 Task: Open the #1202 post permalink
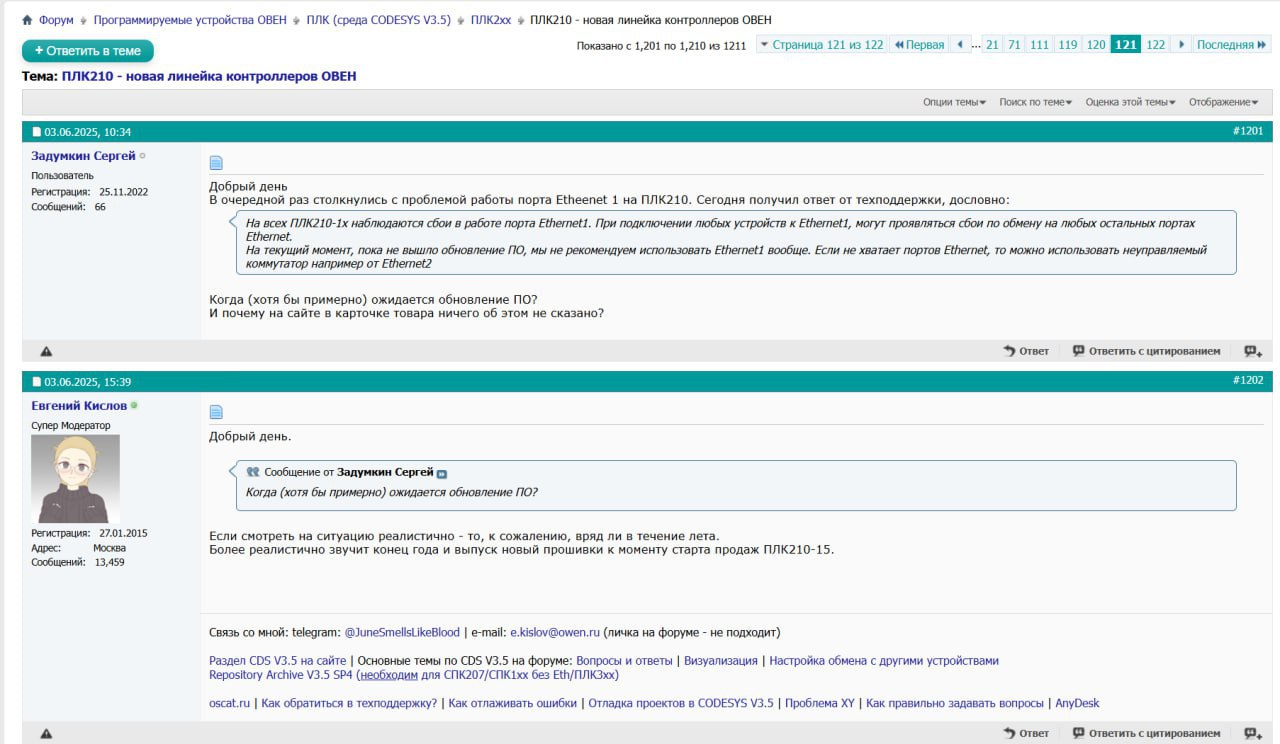(x=1248, y=381)
